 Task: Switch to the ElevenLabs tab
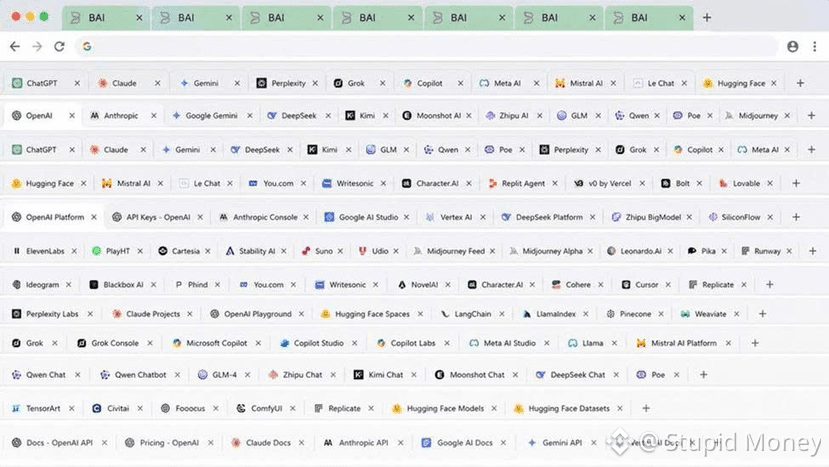pos(44,251)
